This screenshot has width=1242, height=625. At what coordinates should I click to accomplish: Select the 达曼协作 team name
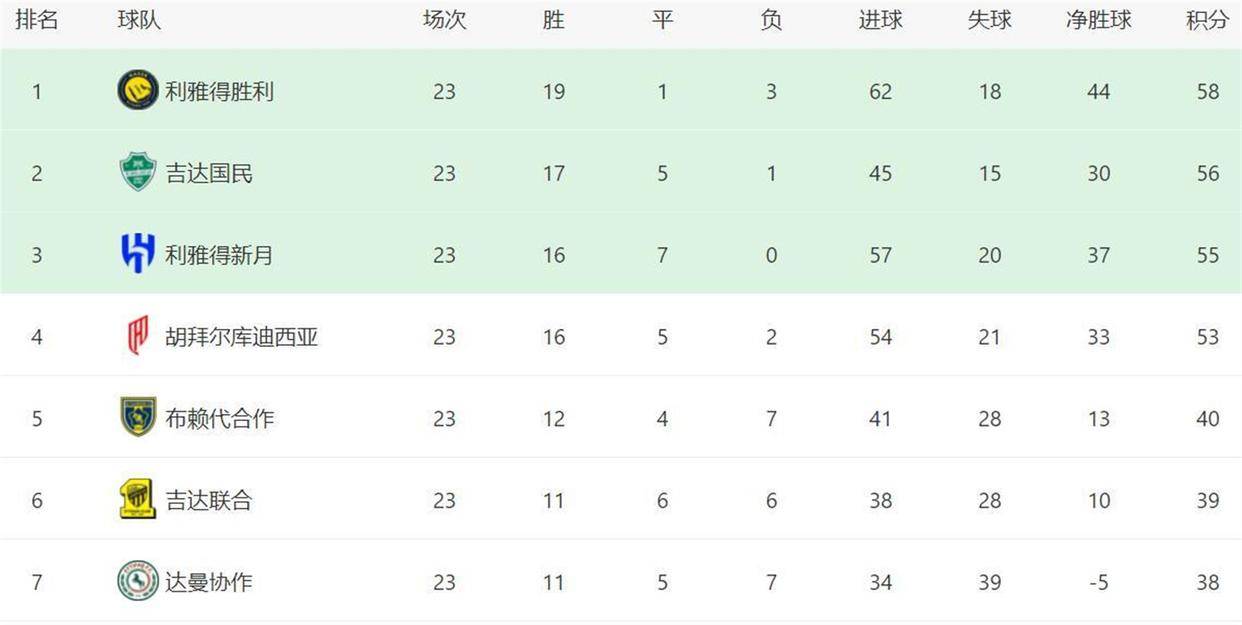point(209,582)
